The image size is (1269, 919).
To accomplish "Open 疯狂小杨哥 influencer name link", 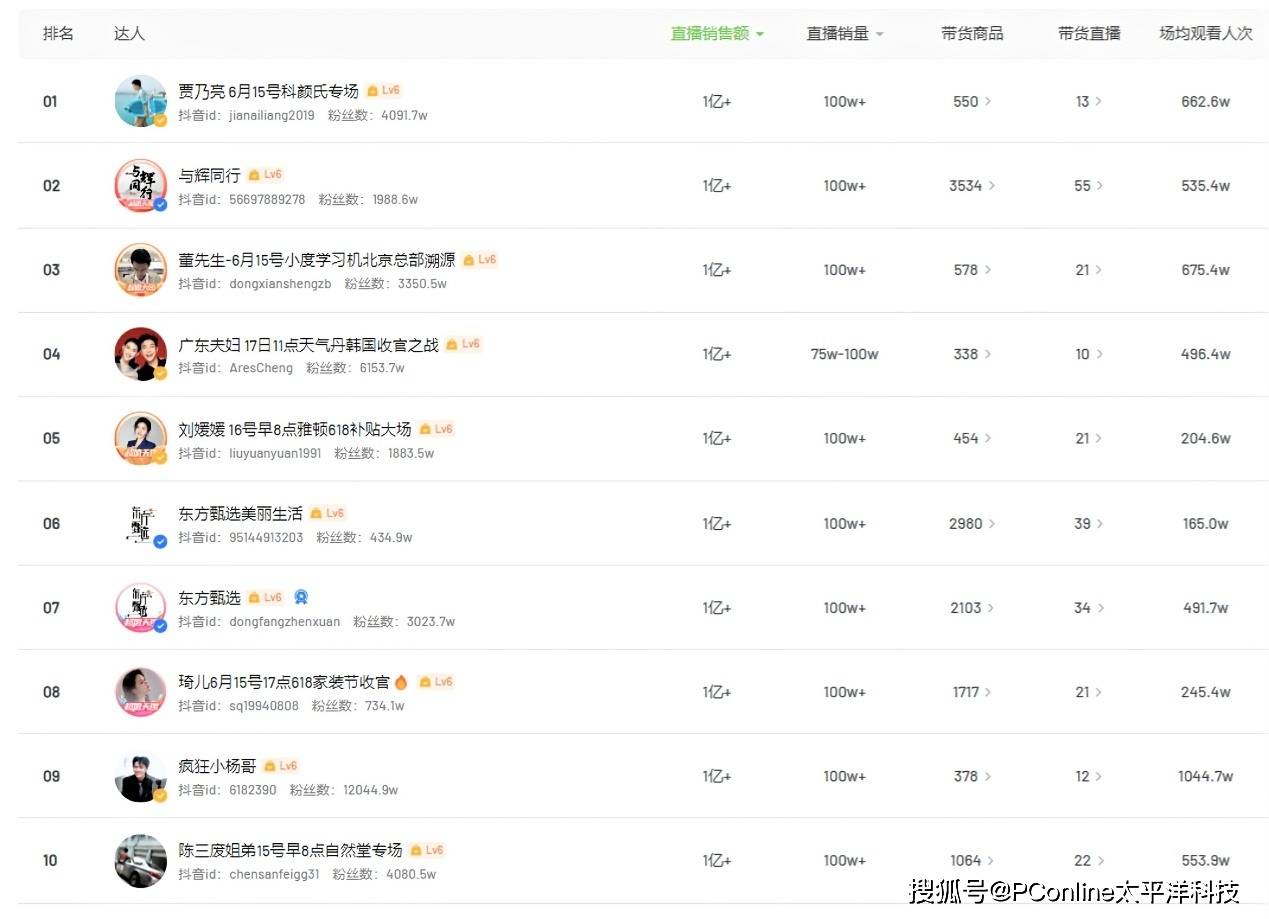I will pyautogui.click(x=216, y=767).
